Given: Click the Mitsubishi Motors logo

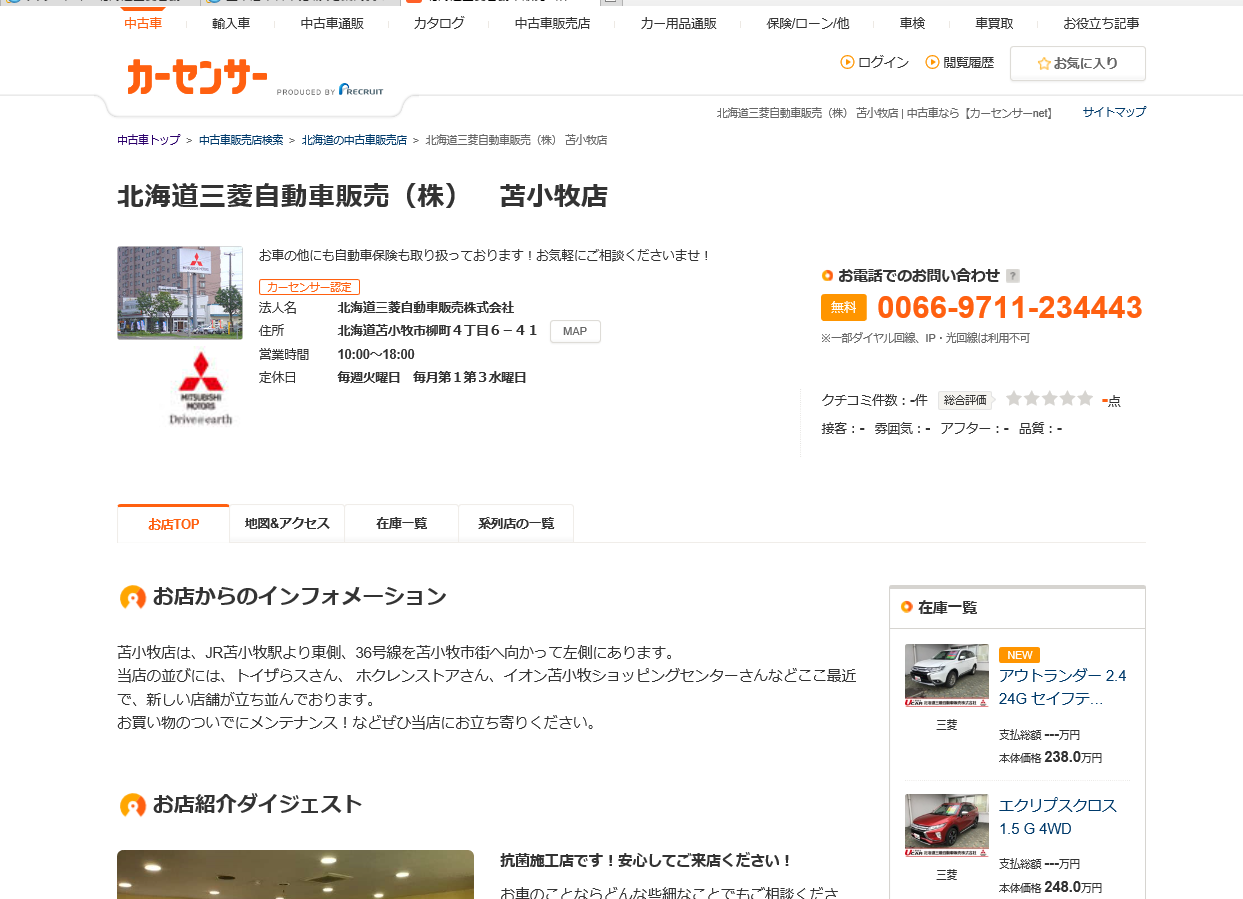Looking at the screenshot, I should point(200,387).
